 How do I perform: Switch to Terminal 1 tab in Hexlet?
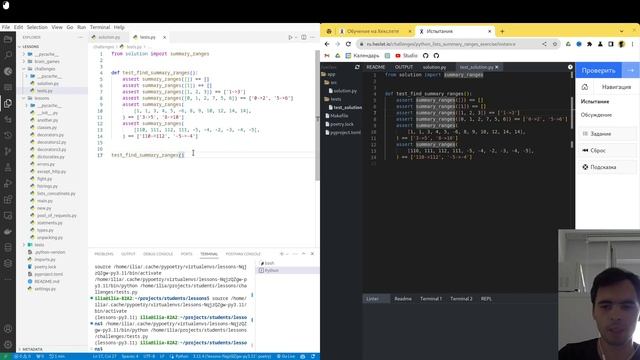431,299
